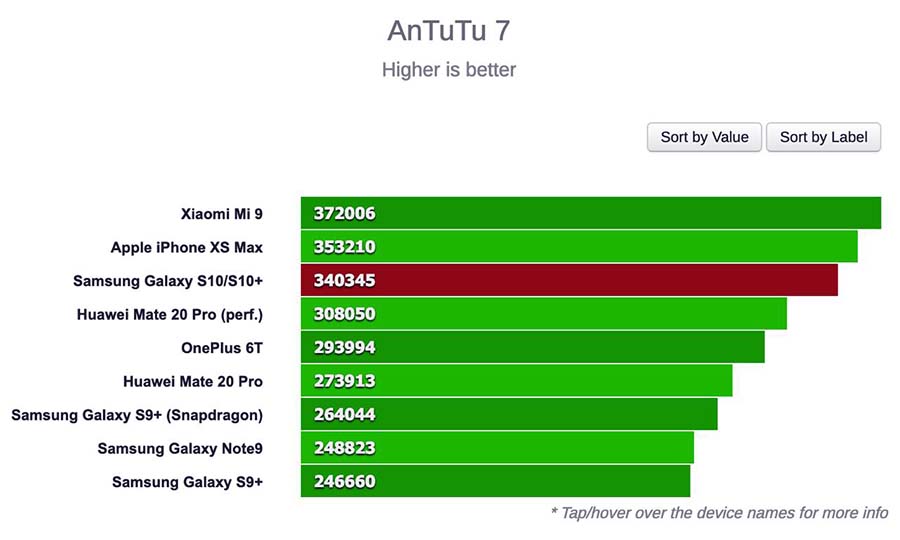
Task: Click the Samsung Galaxy Note9 label
Action: click(180, 448)
